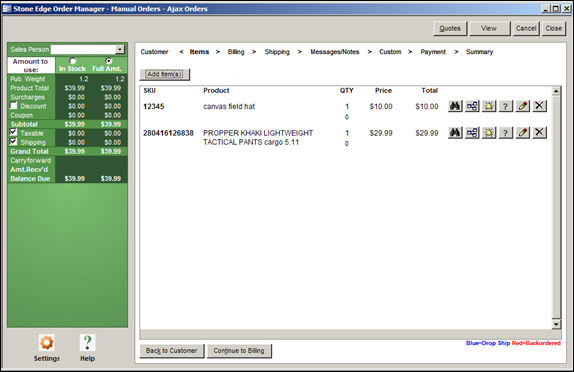Image resolution: width=574 pixels, height=372 pixels.
Task: Click the Amt.Recv'd label
Action: [x=29, y=170]
